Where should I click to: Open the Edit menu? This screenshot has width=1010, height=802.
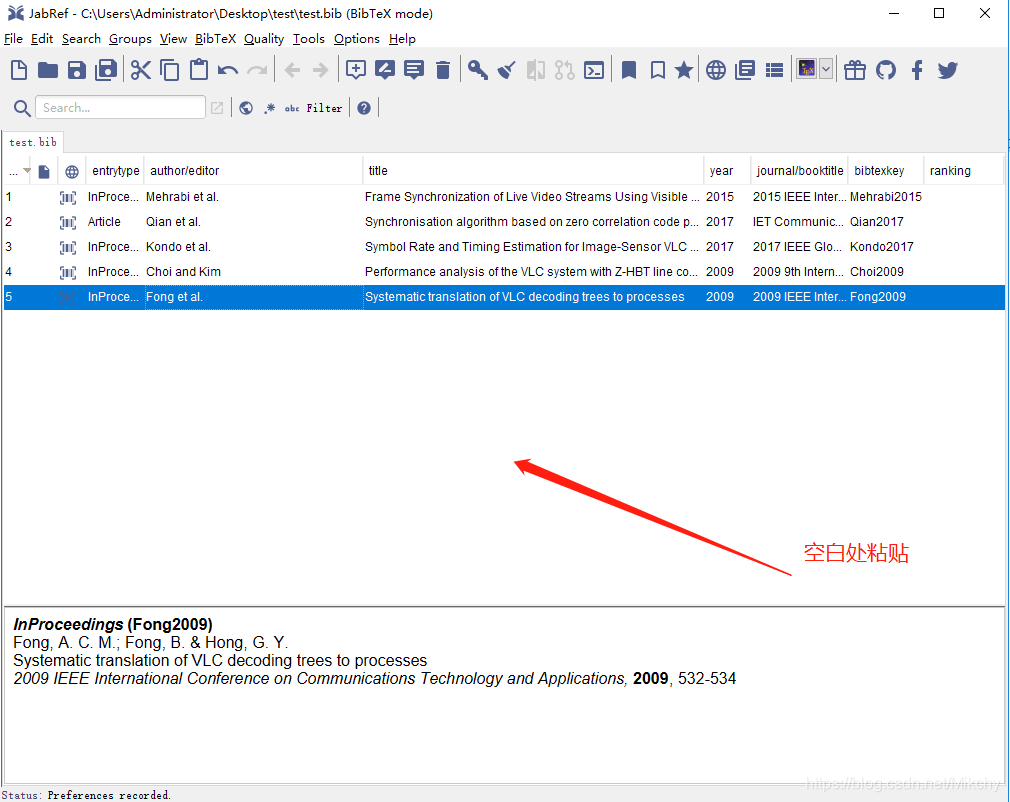click(x=42, y=39)
